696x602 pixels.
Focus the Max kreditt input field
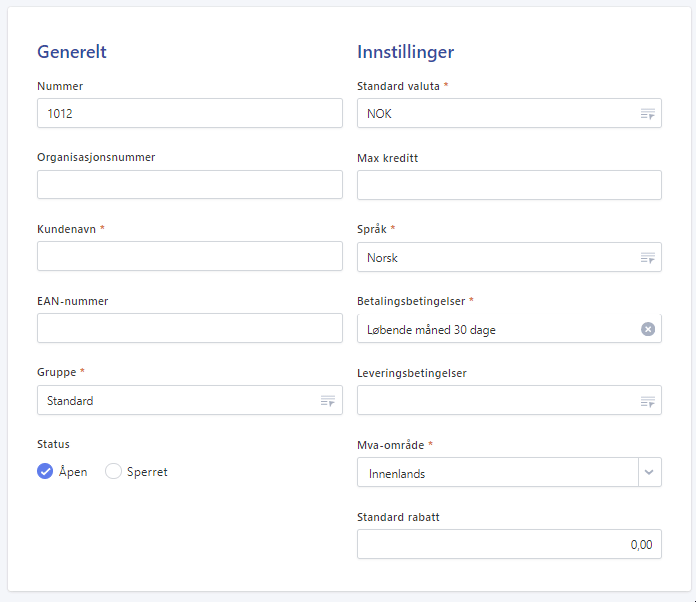[x=509, y=185]
